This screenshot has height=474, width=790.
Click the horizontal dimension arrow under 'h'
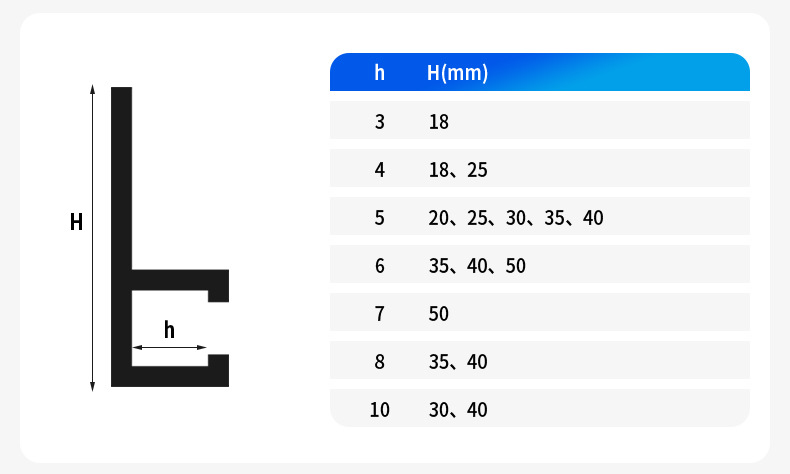click(169, 348)
